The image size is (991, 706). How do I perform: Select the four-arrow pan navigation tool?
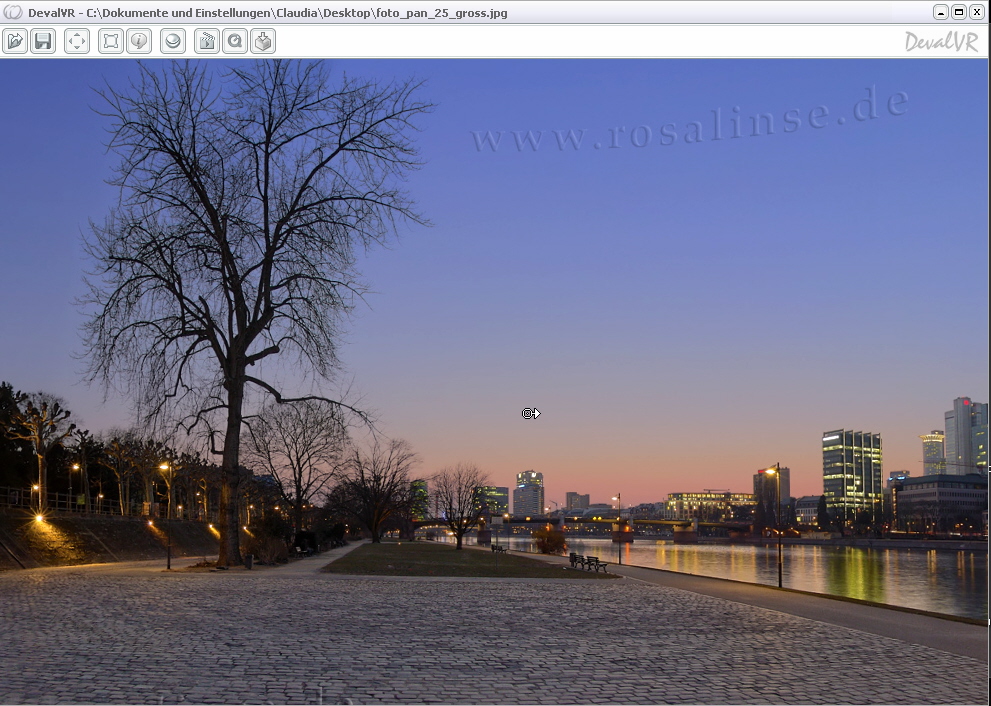77,41
